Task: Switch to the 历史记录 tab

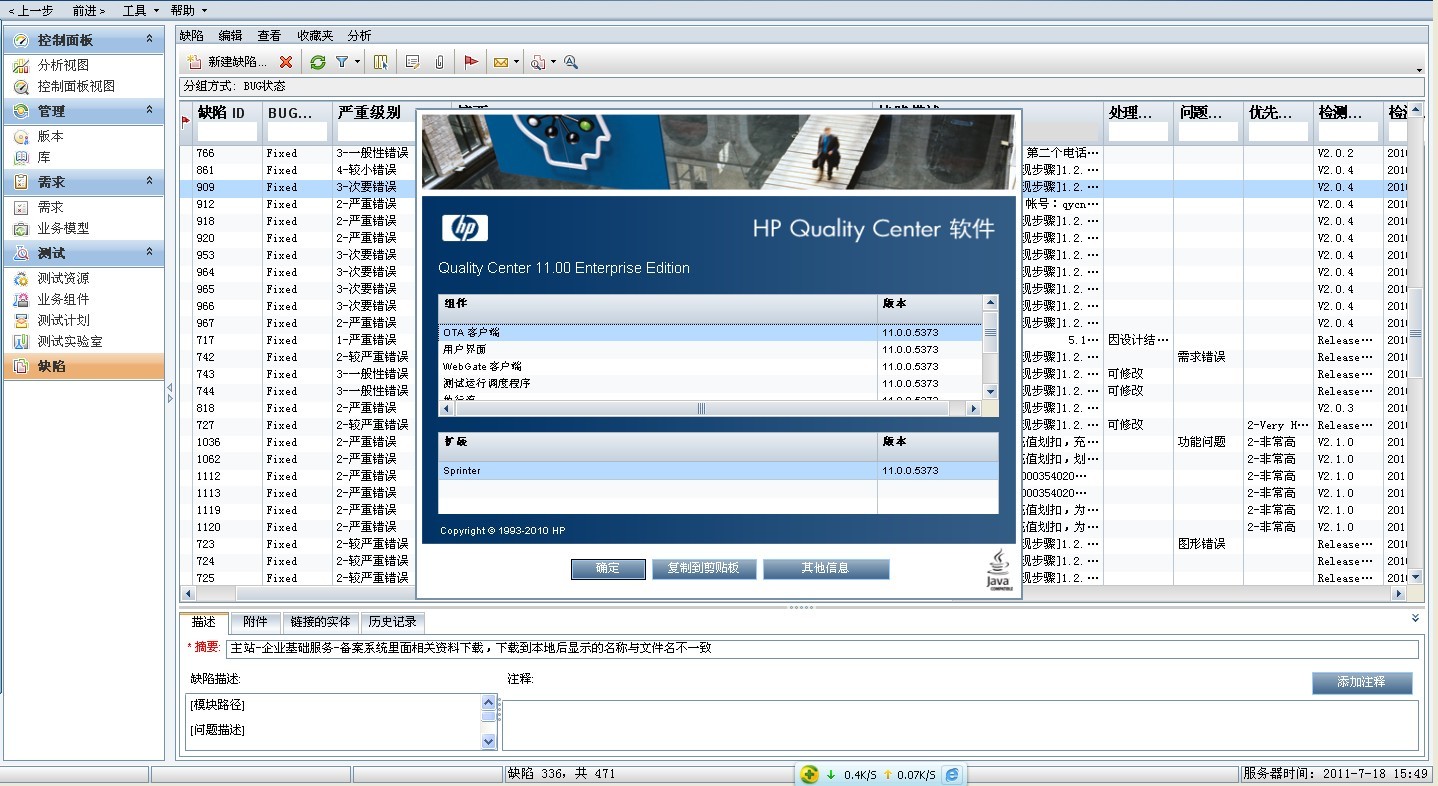Action: pos(392,622)
